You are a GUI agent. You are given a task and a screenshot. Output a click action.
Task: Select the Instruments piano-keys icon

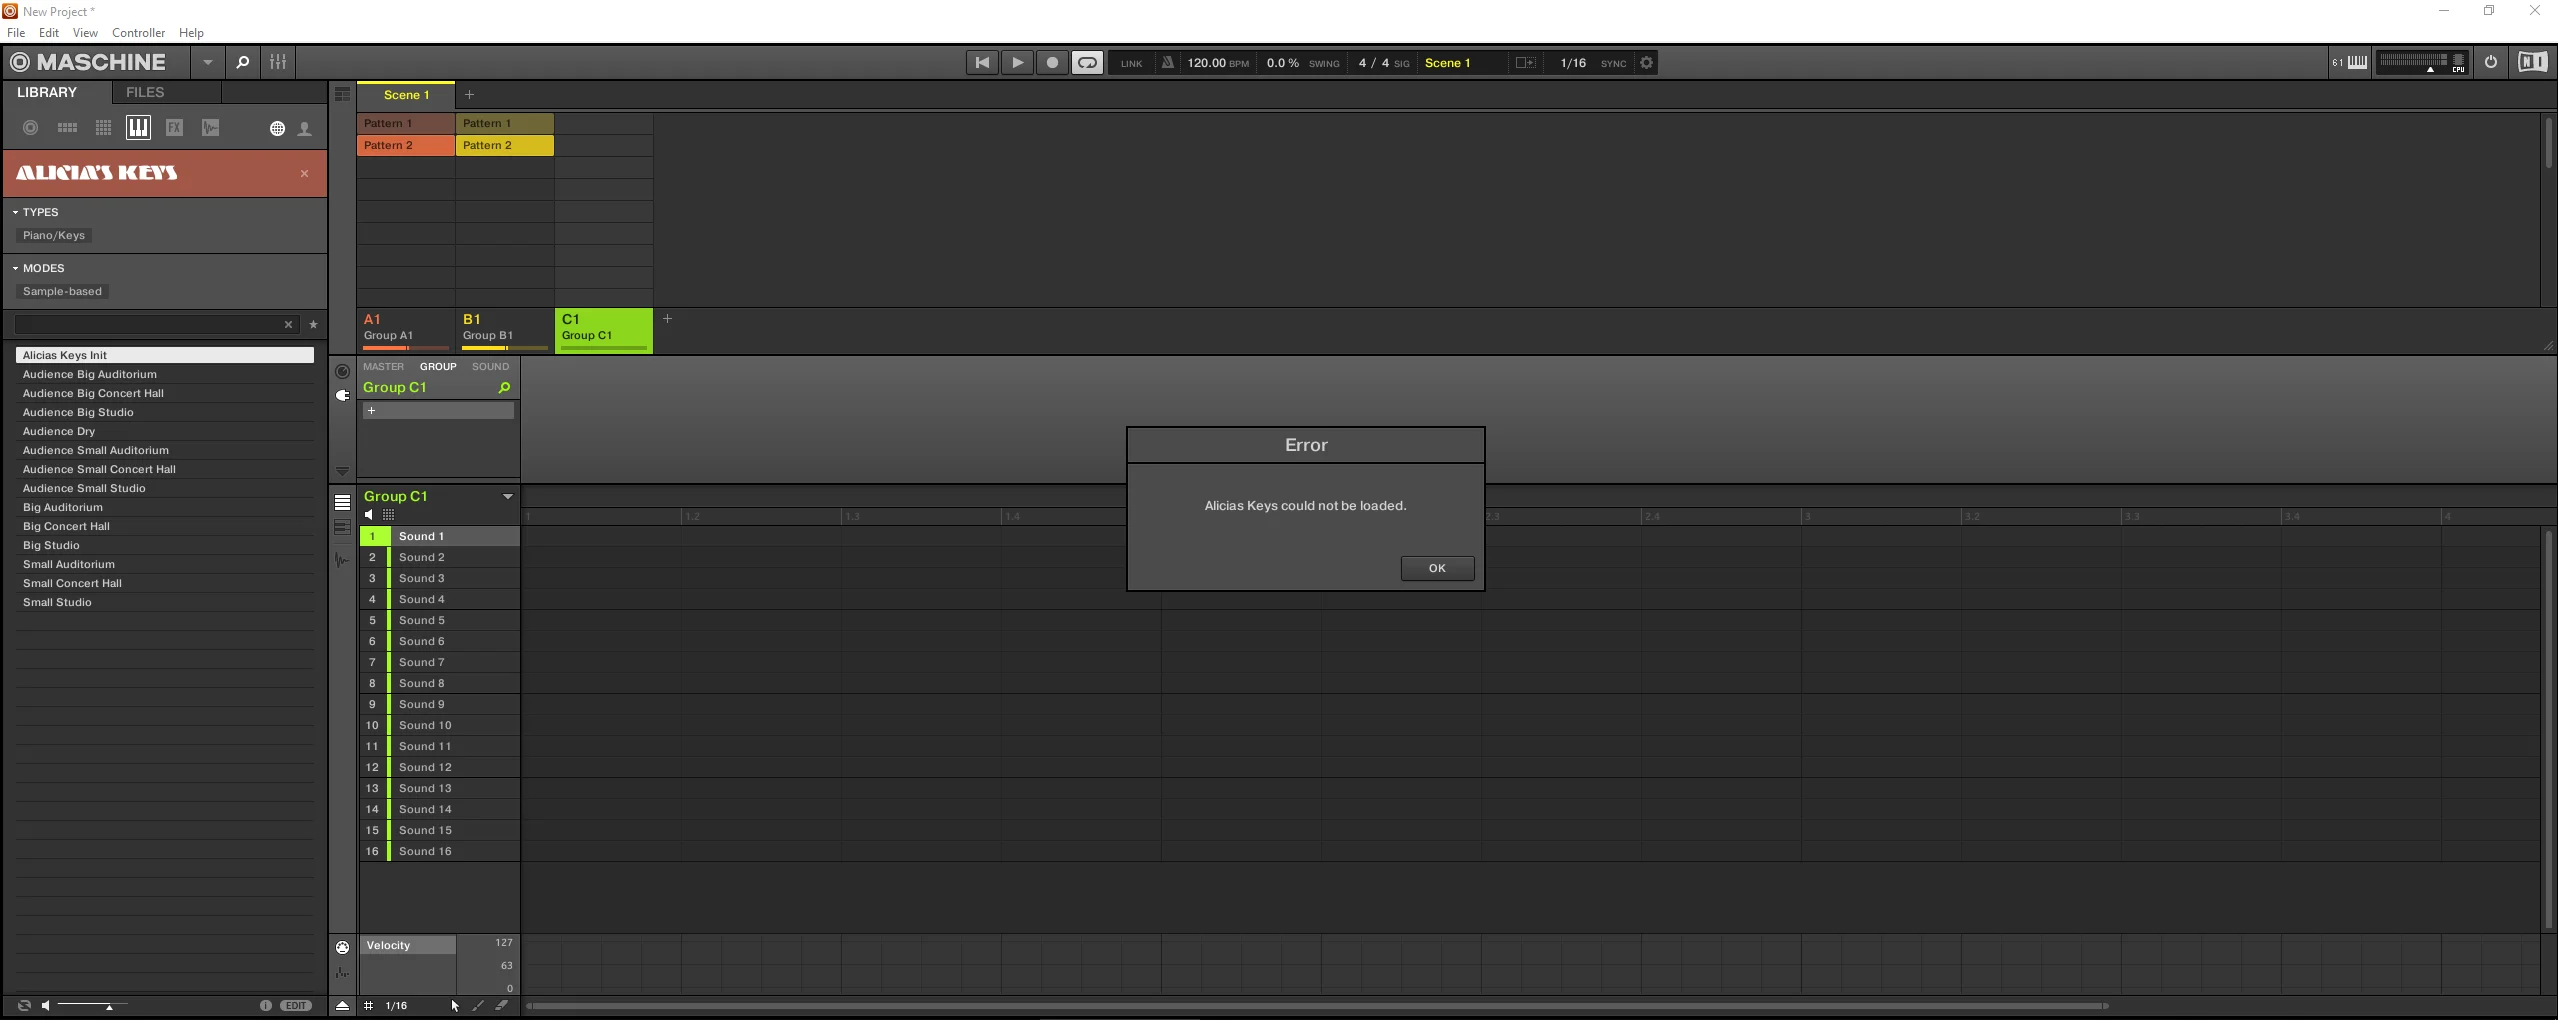(138, 127)
